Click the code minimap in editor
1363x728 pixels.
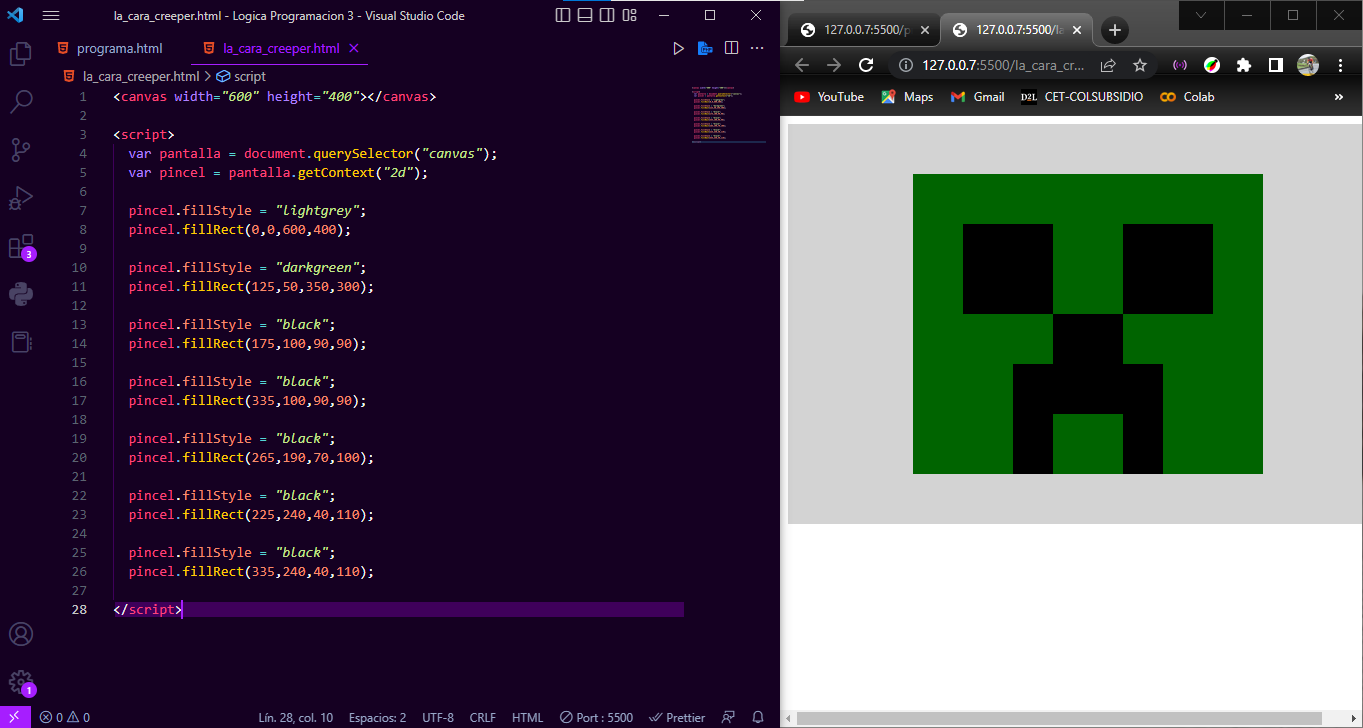pyautogui.click(x=728, y=116)
